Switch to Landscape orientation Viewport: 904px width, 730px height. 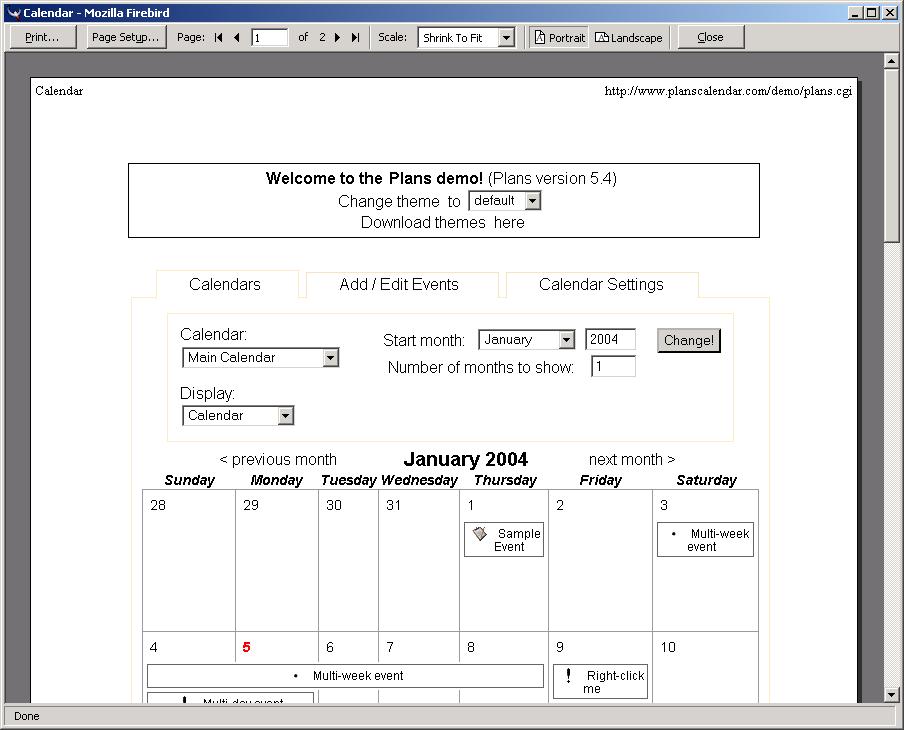(x=628, y=37)
